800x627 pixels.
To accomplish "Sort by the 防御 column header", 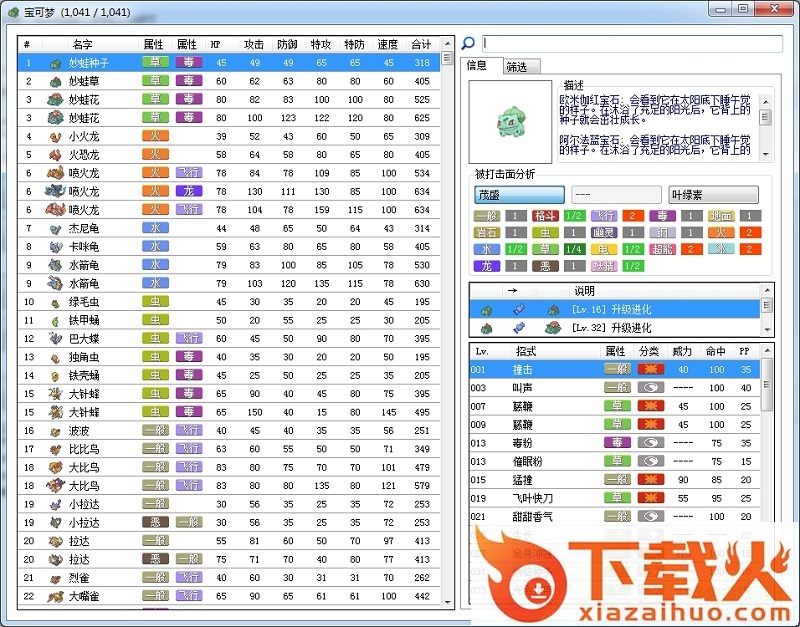I will (x=288, y=44).
